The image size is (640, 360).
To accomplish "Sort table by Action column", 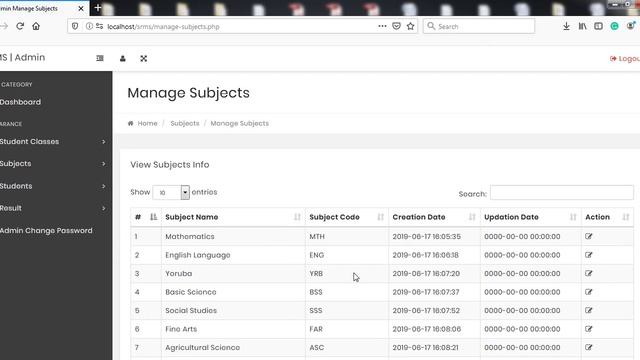I will click(x=607, y=217).
